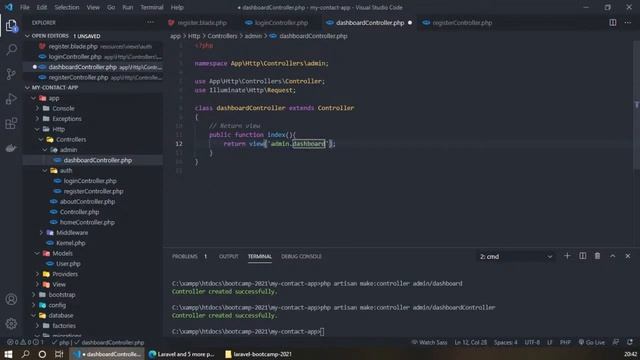Expand the Console folder
640x360 pixels.
(x=94, y=109)
